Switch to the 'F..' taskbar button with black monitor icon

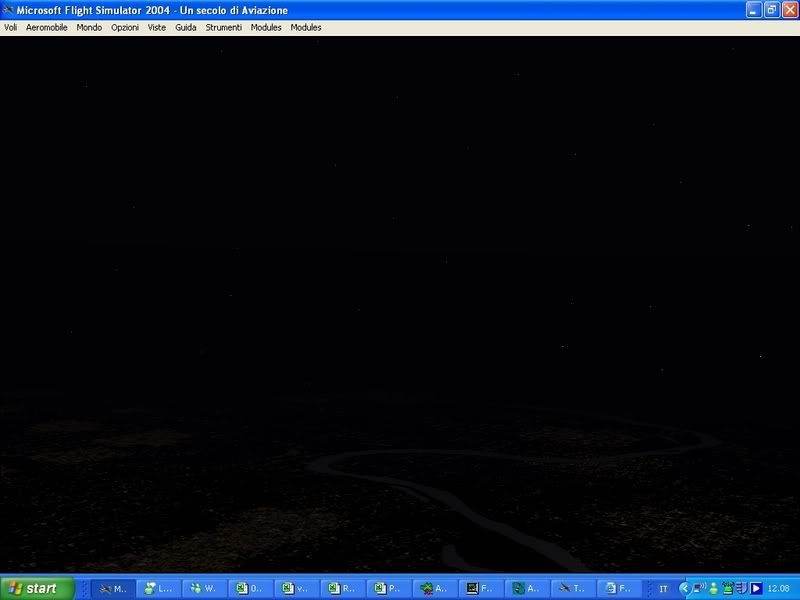481,589
